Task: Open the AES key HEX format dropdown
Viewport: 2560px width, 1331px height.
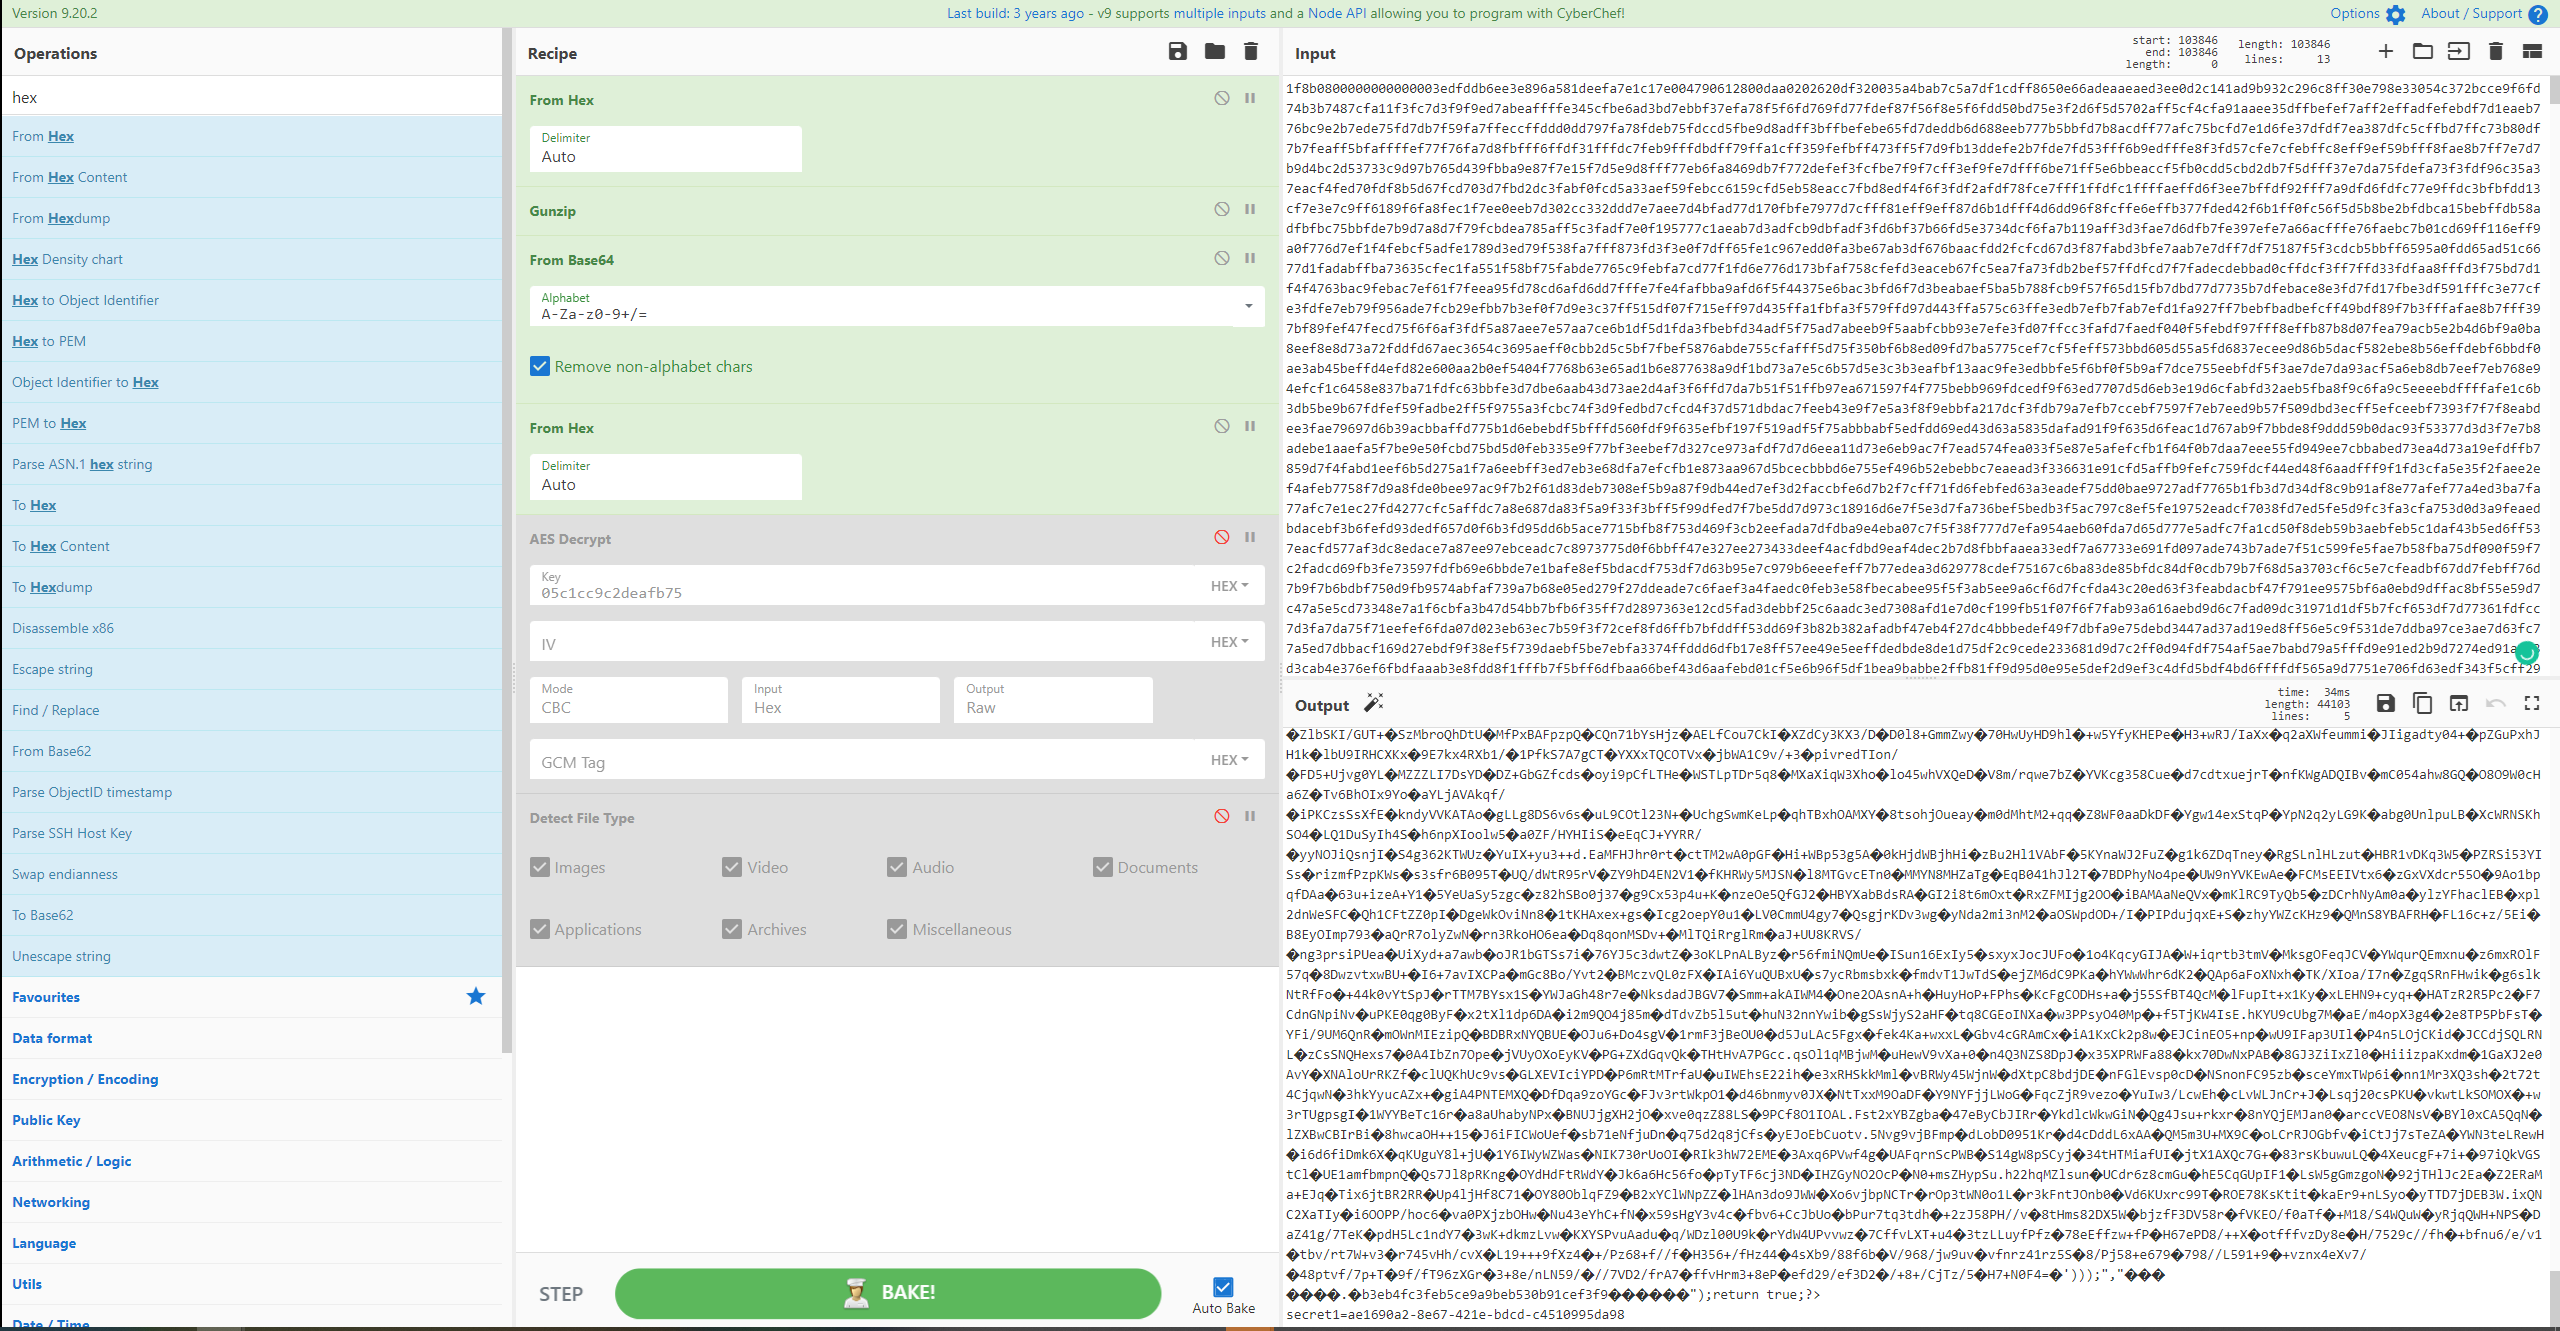Action: pos(1229,586)
